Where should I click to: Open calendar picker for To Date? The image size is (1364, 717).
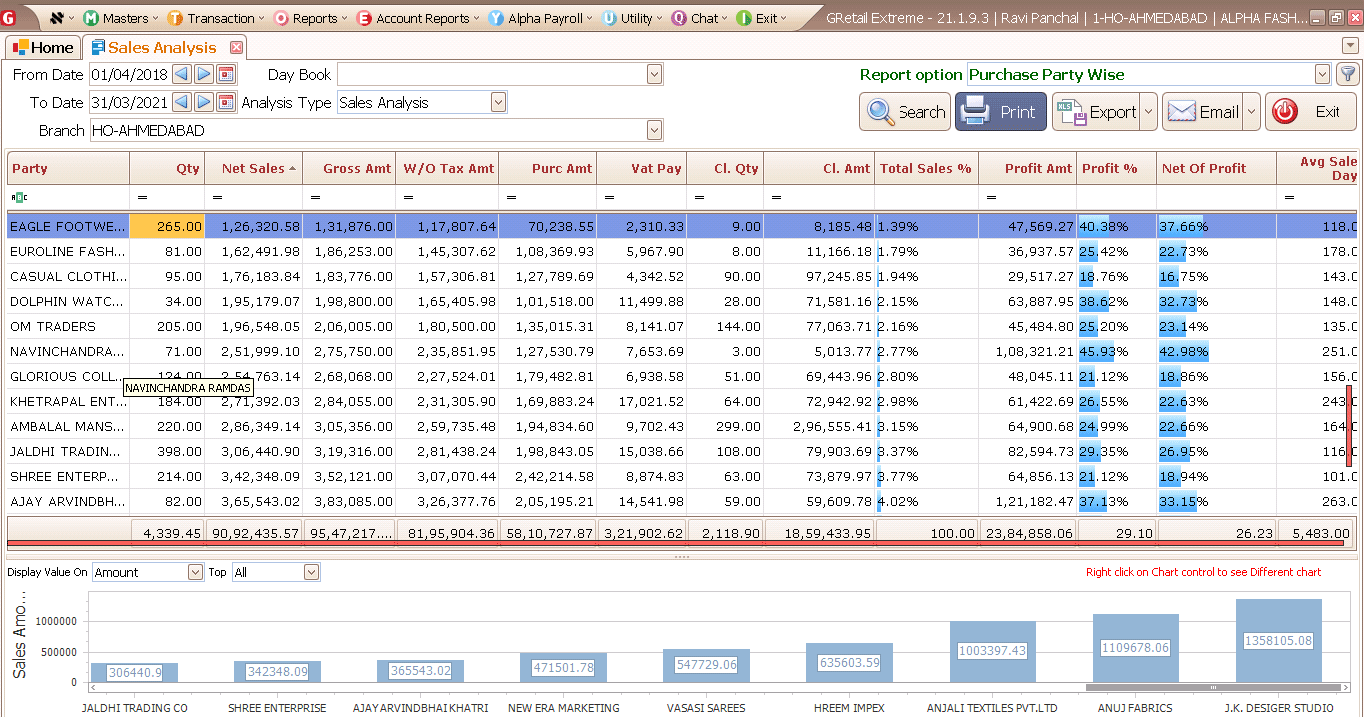coord(226,102)
